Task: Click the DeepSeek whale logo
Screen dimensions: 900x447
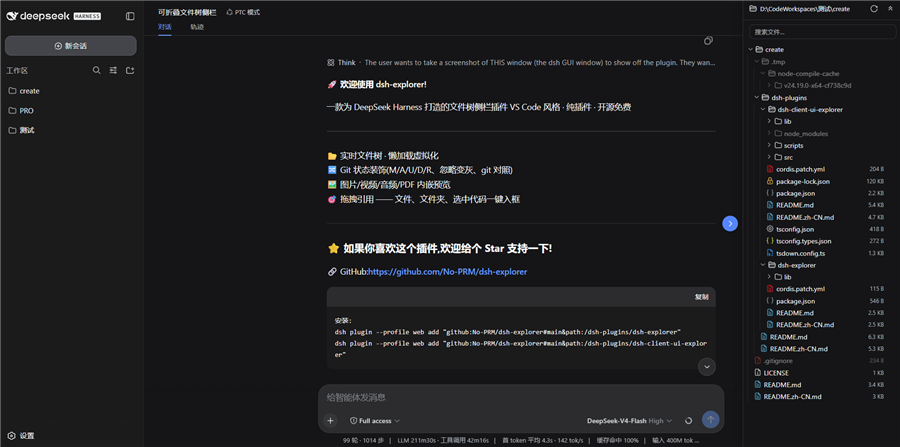Action: 12,17
